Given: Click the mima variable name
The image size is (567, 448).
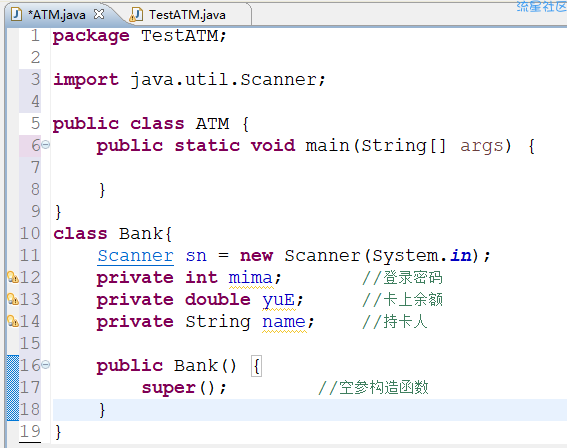Looking at the screenshot, I should point(250,278).
